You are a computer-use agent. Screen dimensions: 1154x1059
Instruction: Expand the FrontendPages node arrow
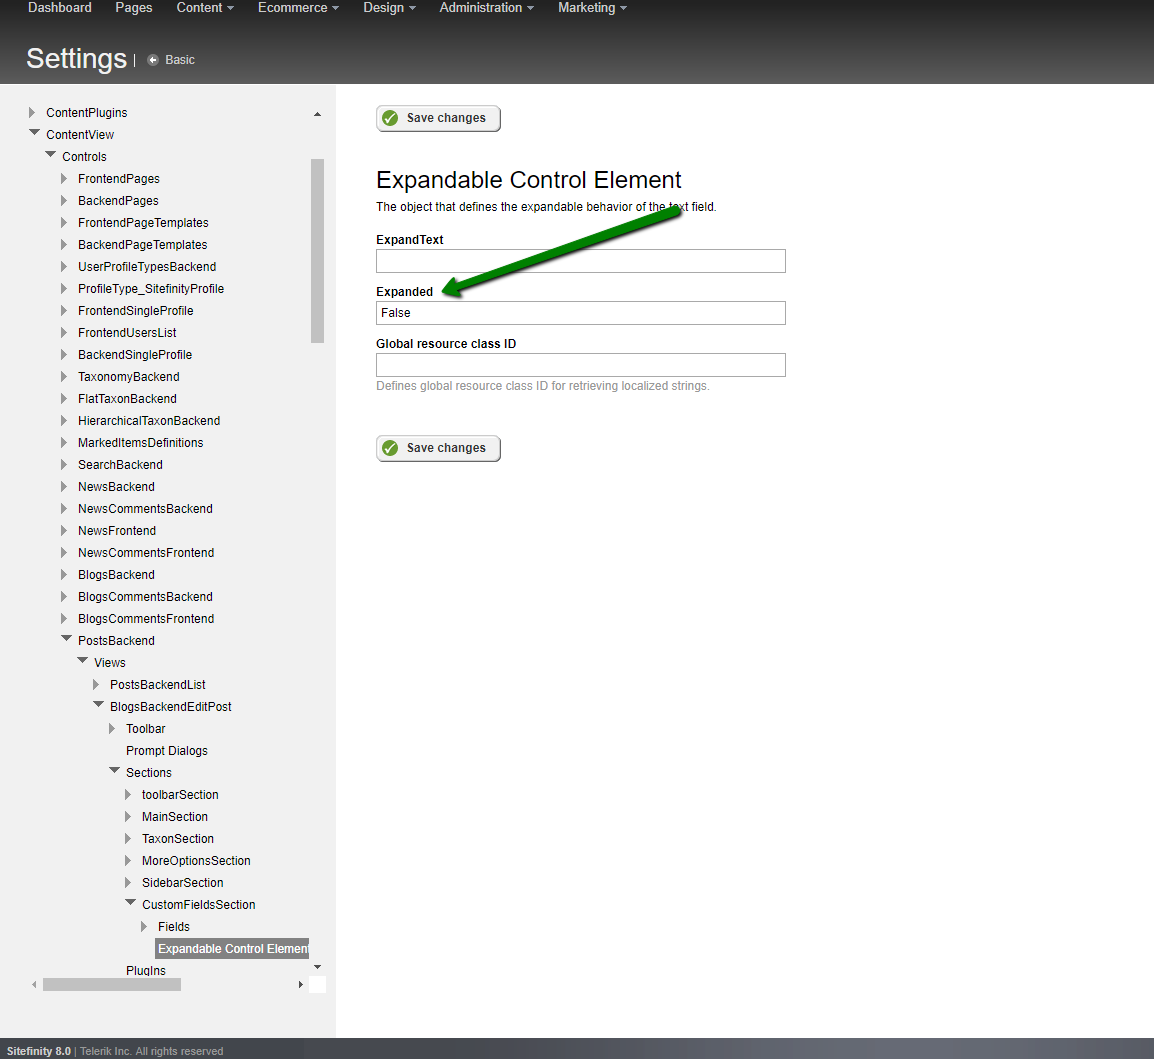[x=64, y=179]
